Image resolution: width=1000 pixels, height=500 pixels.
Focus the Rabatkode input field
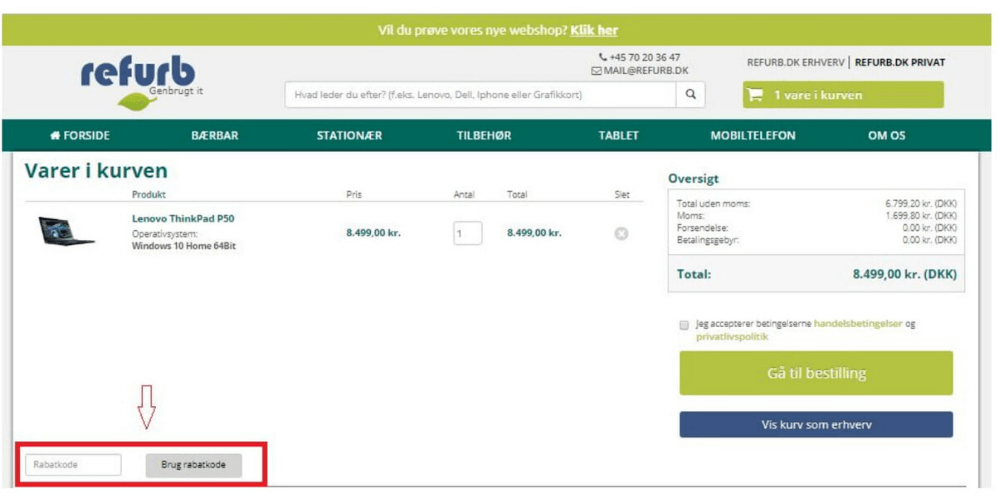click(73, 465)
